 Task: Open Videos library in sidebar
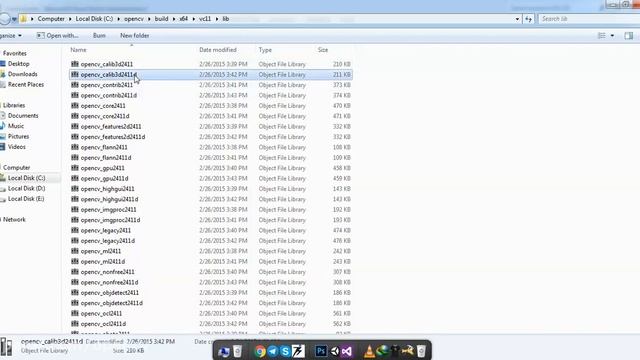(17, 147)
